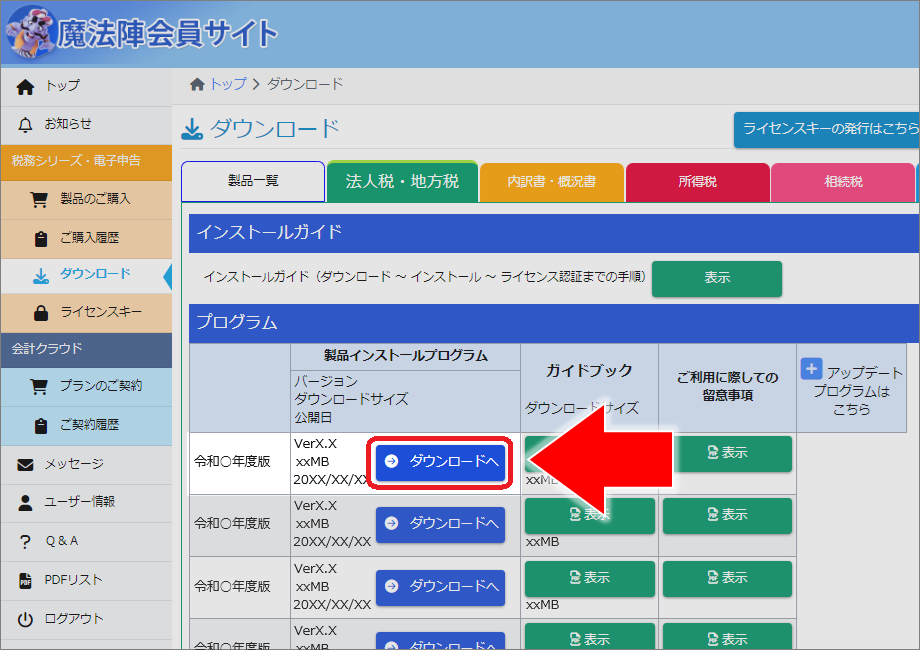Switch to the 内訳書・概況書 tab
The height and width of the screenshot is (650, 920).
(551, 183)
